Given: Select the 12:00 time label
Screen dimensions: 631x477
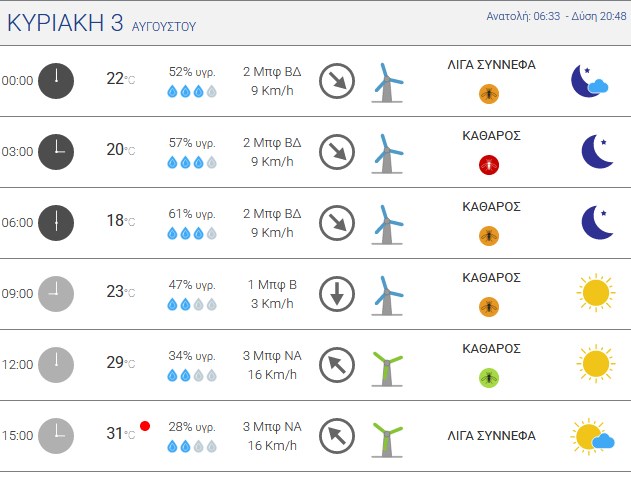Looking at the screenshot, I should coord(17,365).
